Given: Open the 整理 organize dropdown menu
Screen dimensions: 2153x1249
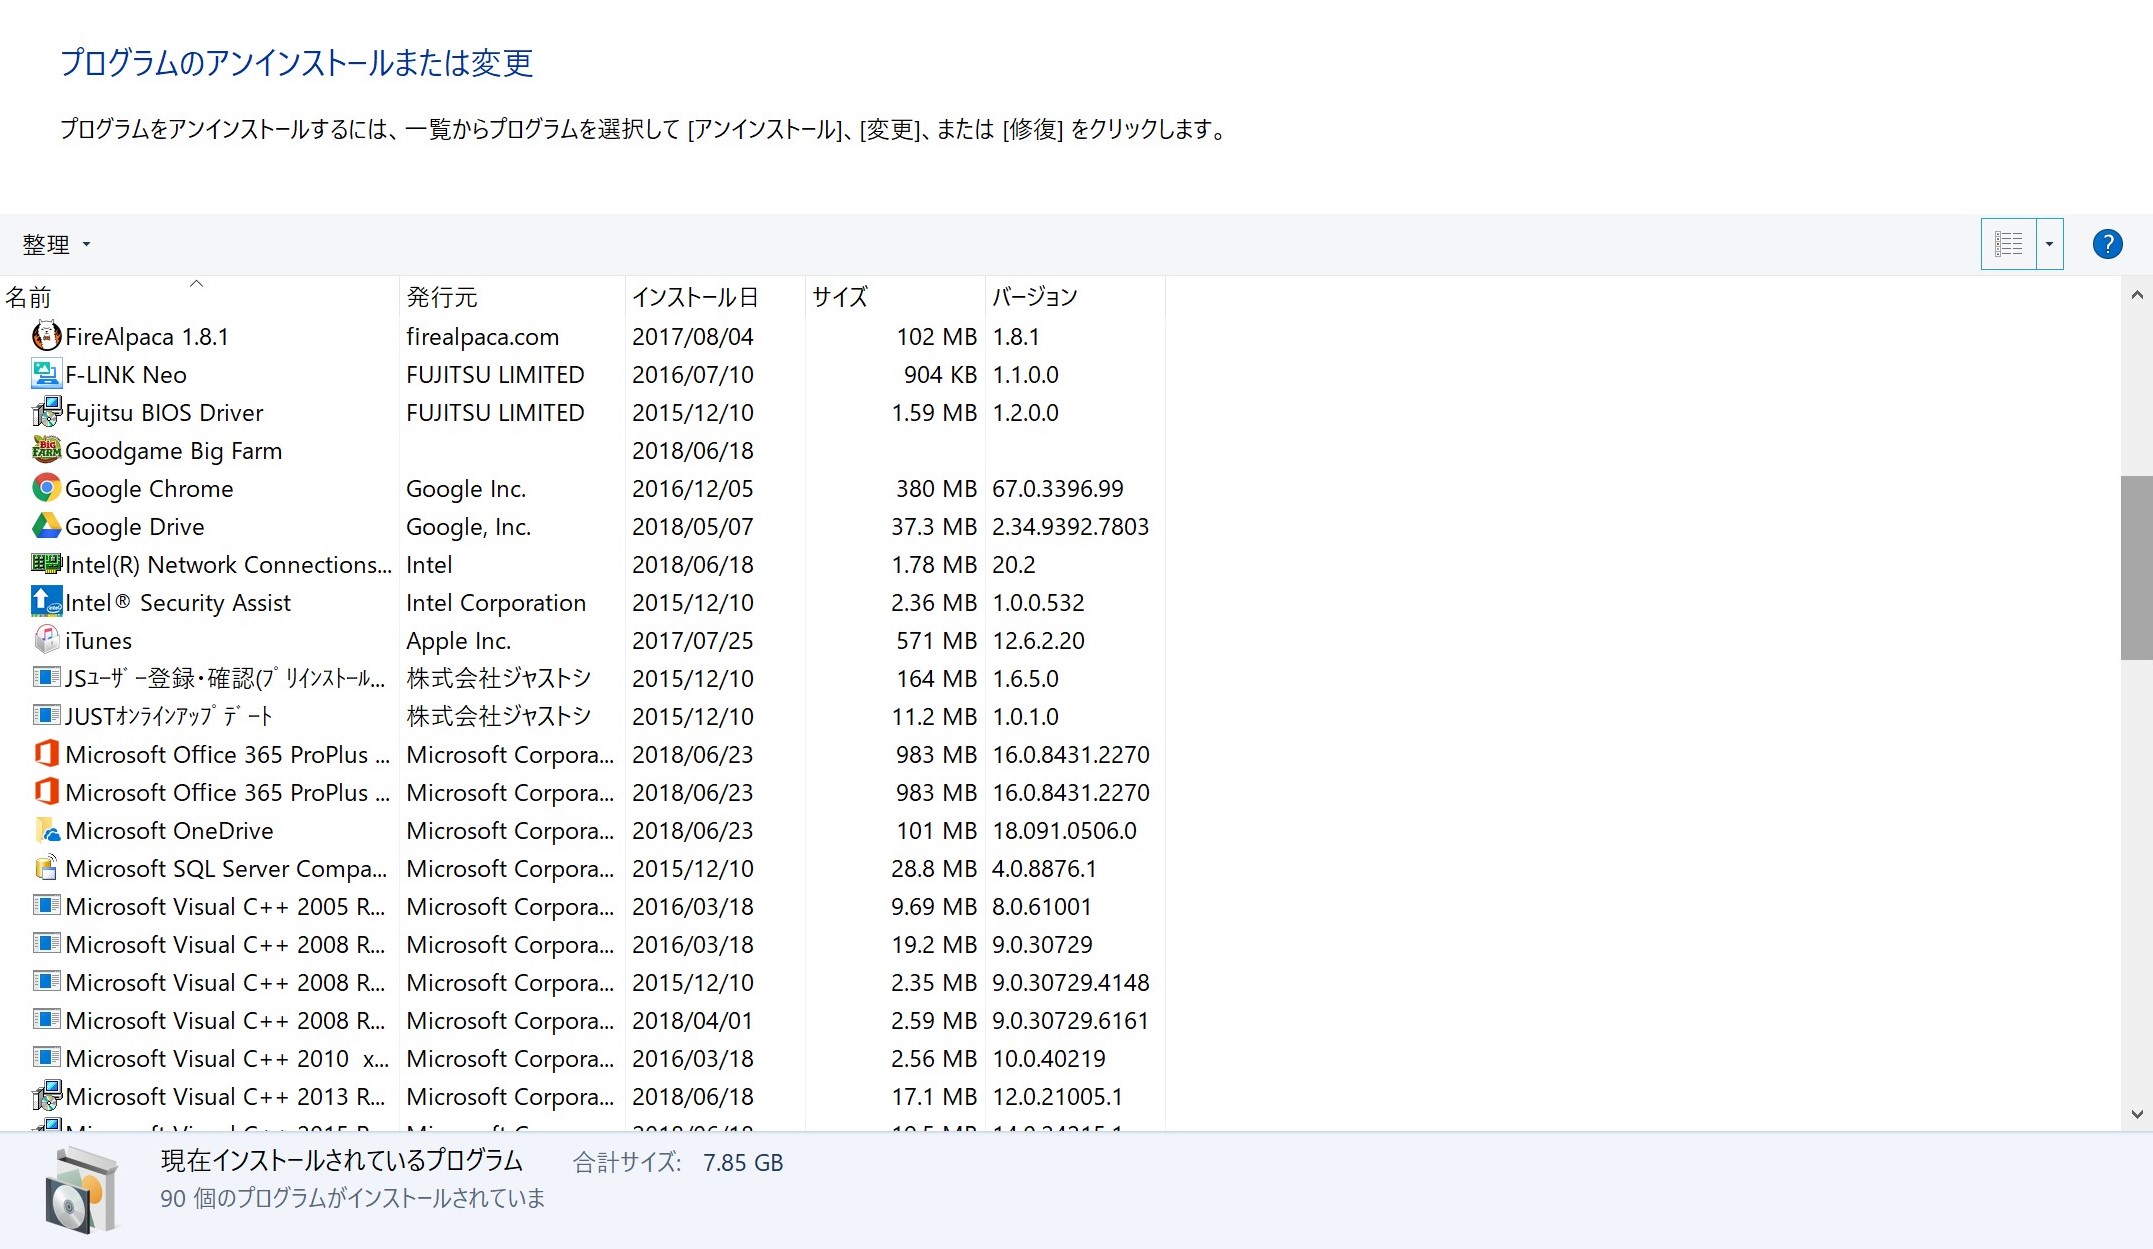Looking at the screenshot, I should pos(56,245).
